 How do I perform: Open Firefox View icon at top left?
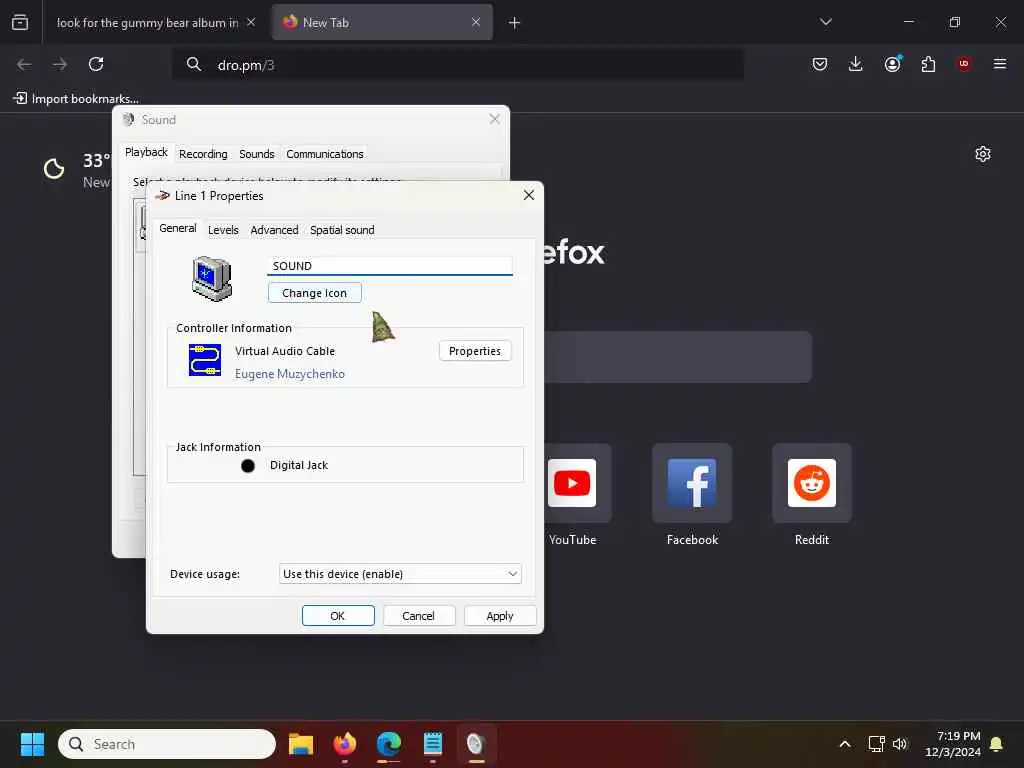coord(20,23)
